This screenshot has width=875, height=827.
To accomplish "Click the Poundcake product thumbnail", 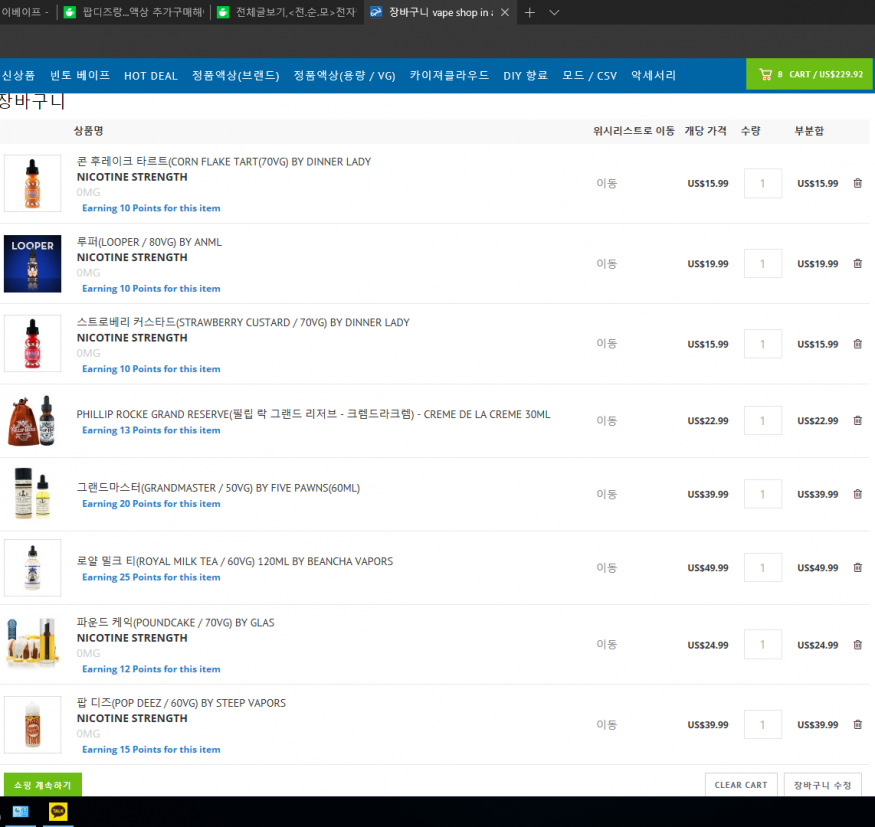I will pos(32,643).
